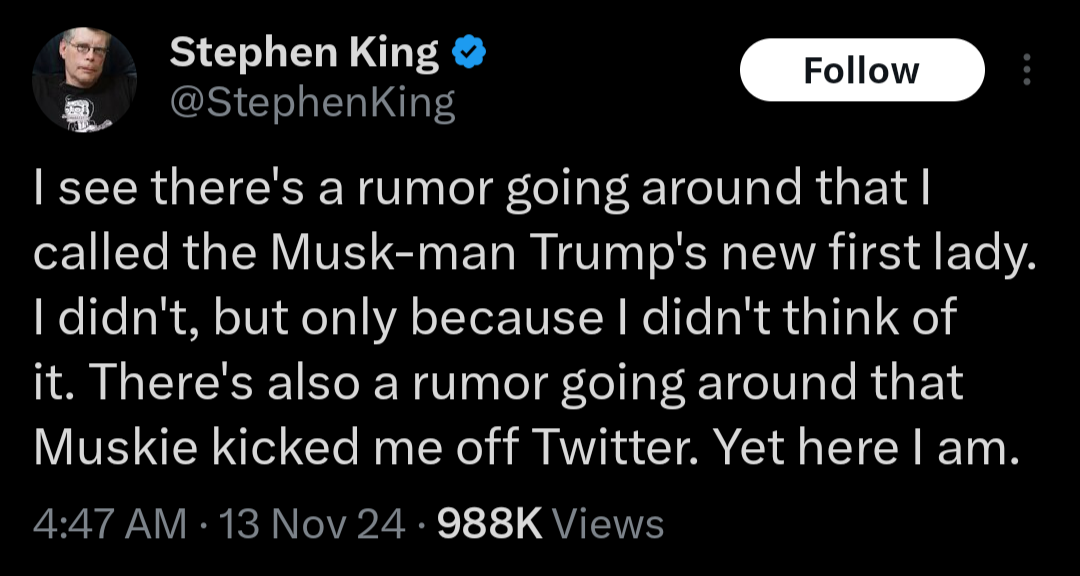Click the Views label beside 988K
This screenshot has width=1080, height=576.
click(x=608, y=524)
